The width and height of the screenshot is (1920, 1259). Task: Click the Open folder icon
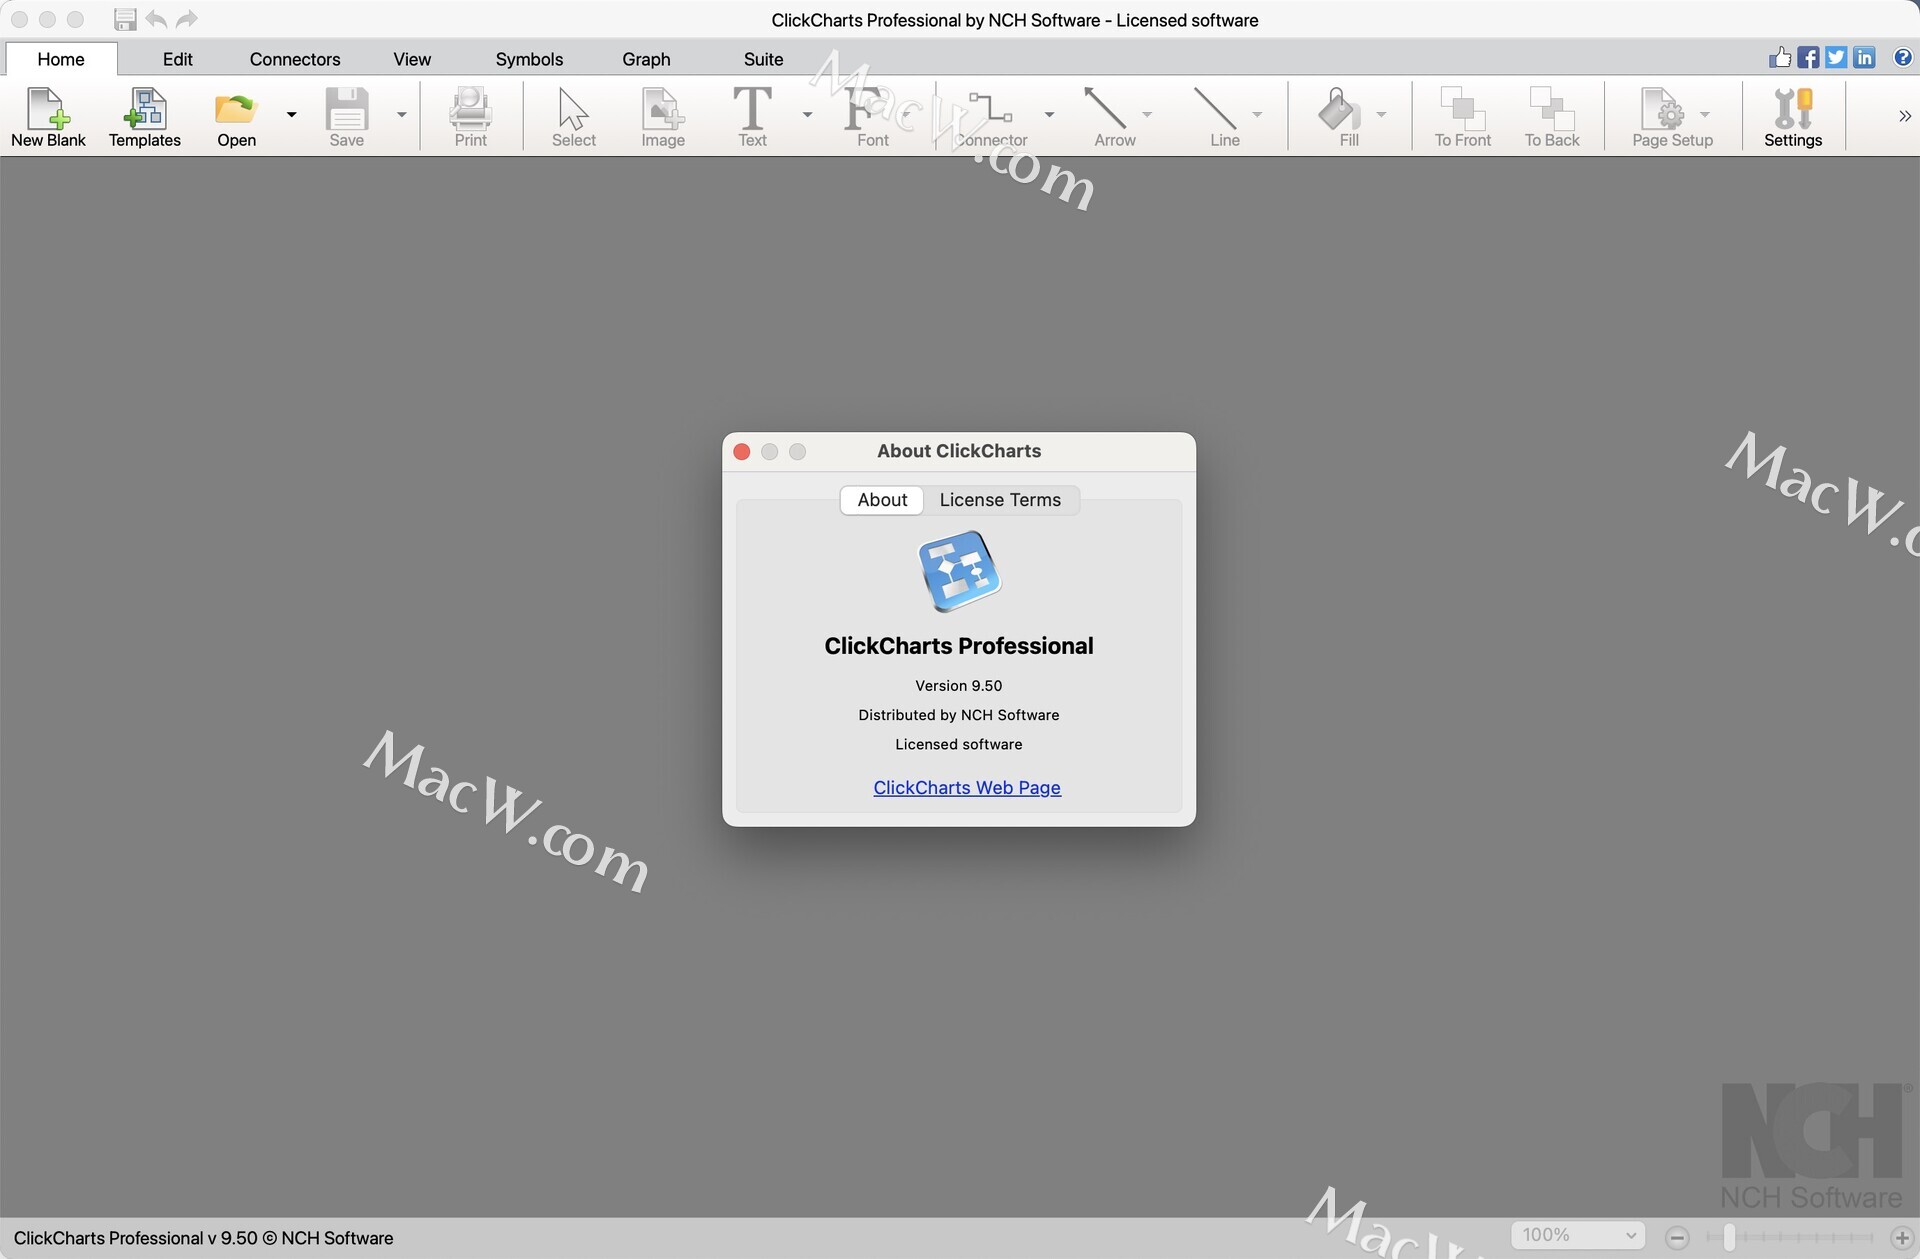pyautogui.click(x=236, y=108)
